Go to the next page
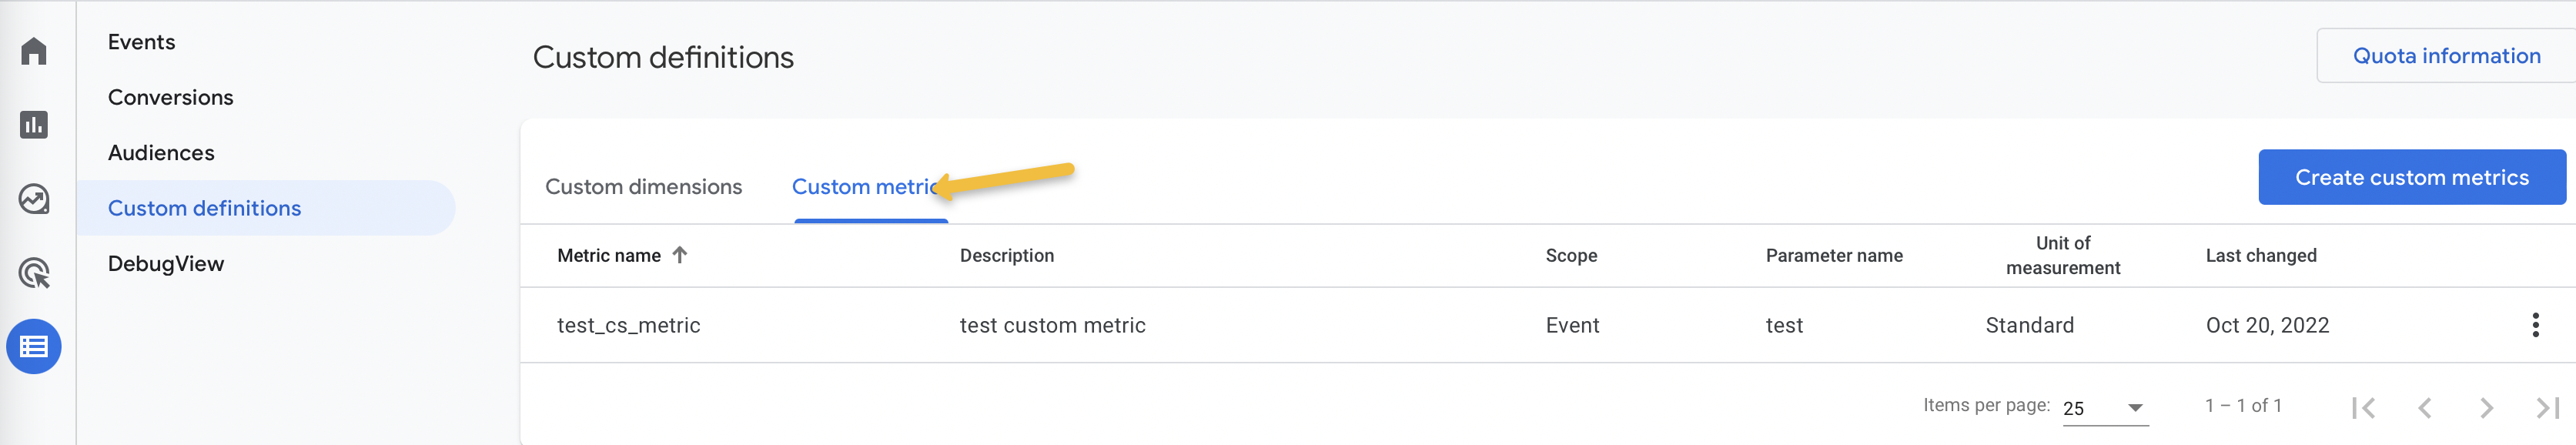The width and height of the screenshot is (2576, 445). (2486, 407)
